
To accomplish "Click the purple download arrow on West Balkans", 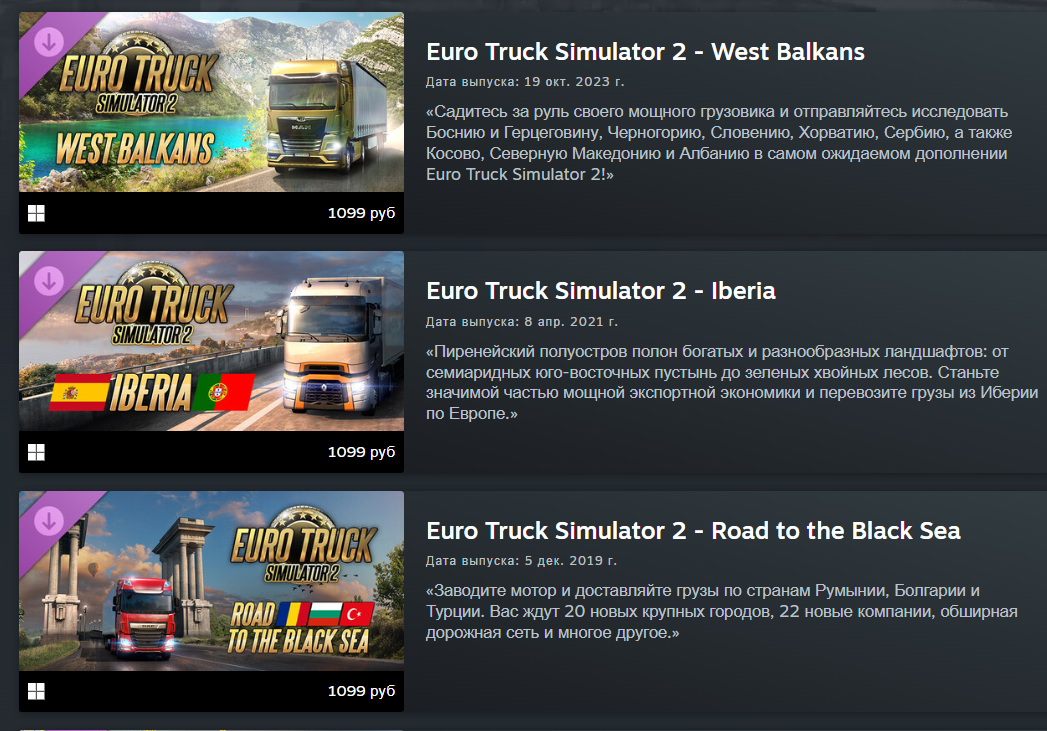I will click(49, 42).
